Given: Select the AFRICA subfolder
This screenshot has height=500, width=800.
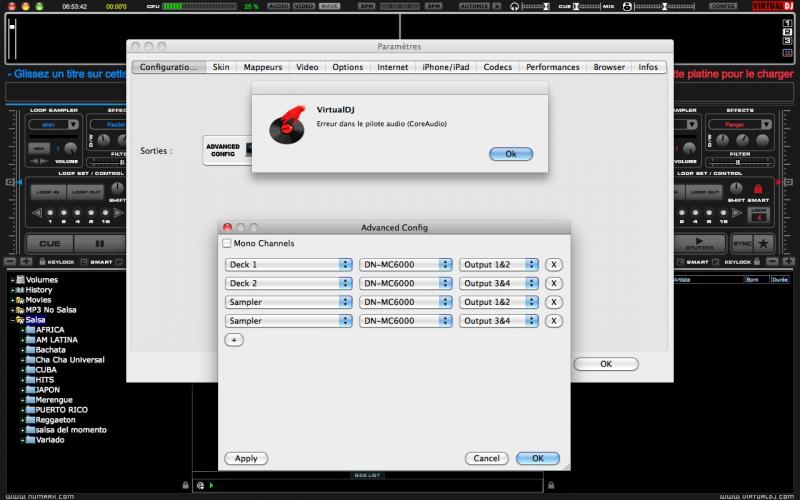Looking at the screenshot, I should point(49,330).
